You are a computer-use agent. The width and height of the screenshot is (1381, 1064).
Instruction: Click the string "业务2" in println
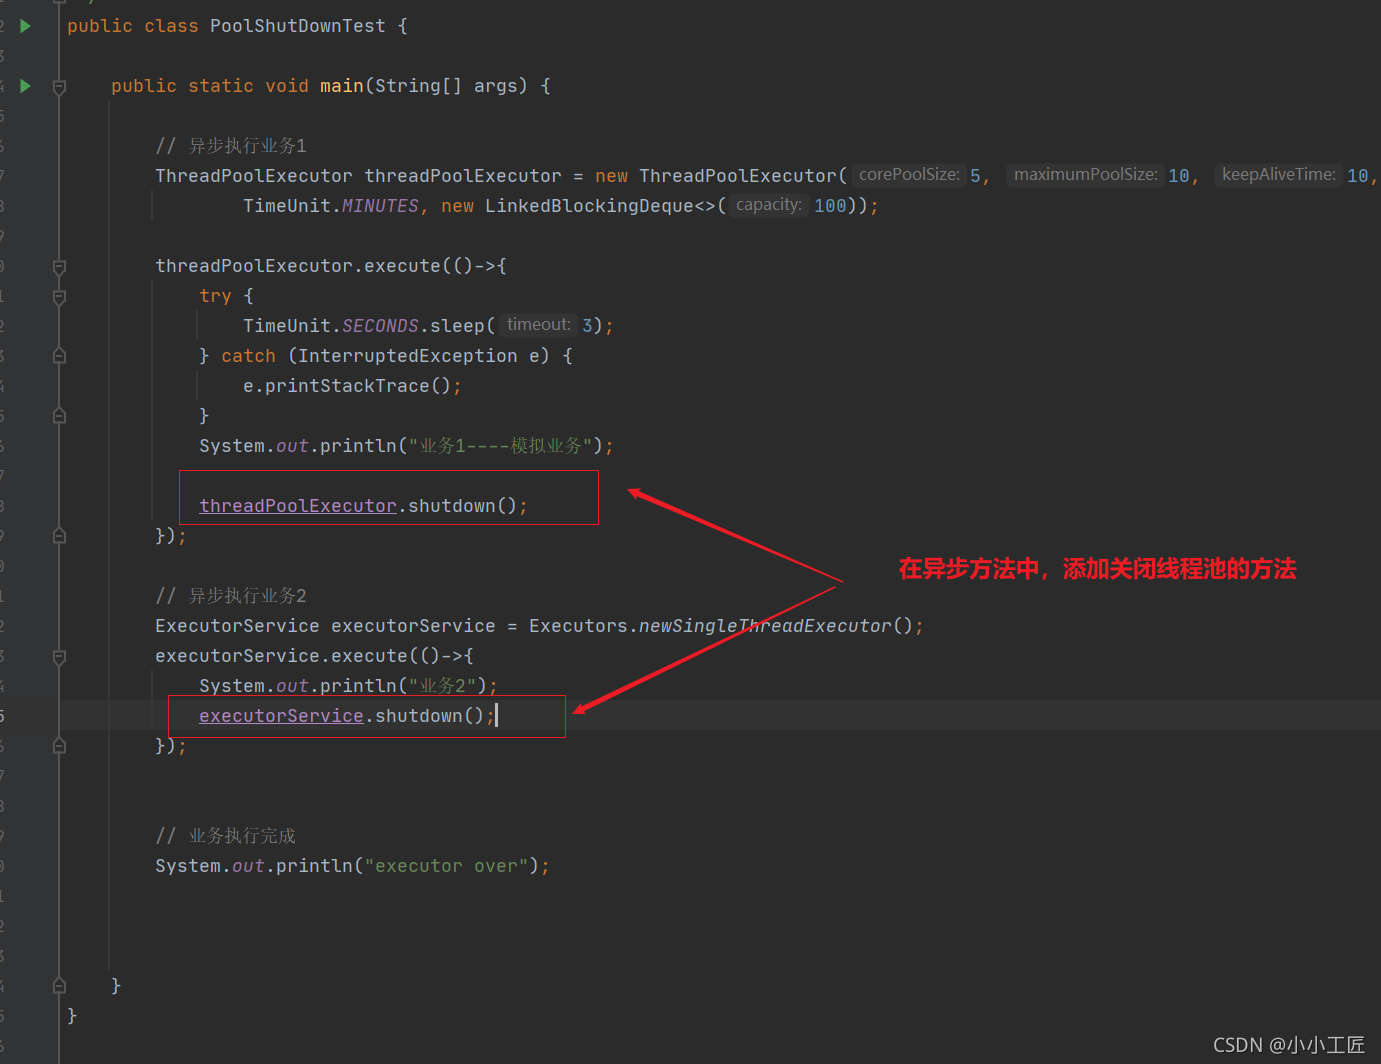[x=443, y=686]
